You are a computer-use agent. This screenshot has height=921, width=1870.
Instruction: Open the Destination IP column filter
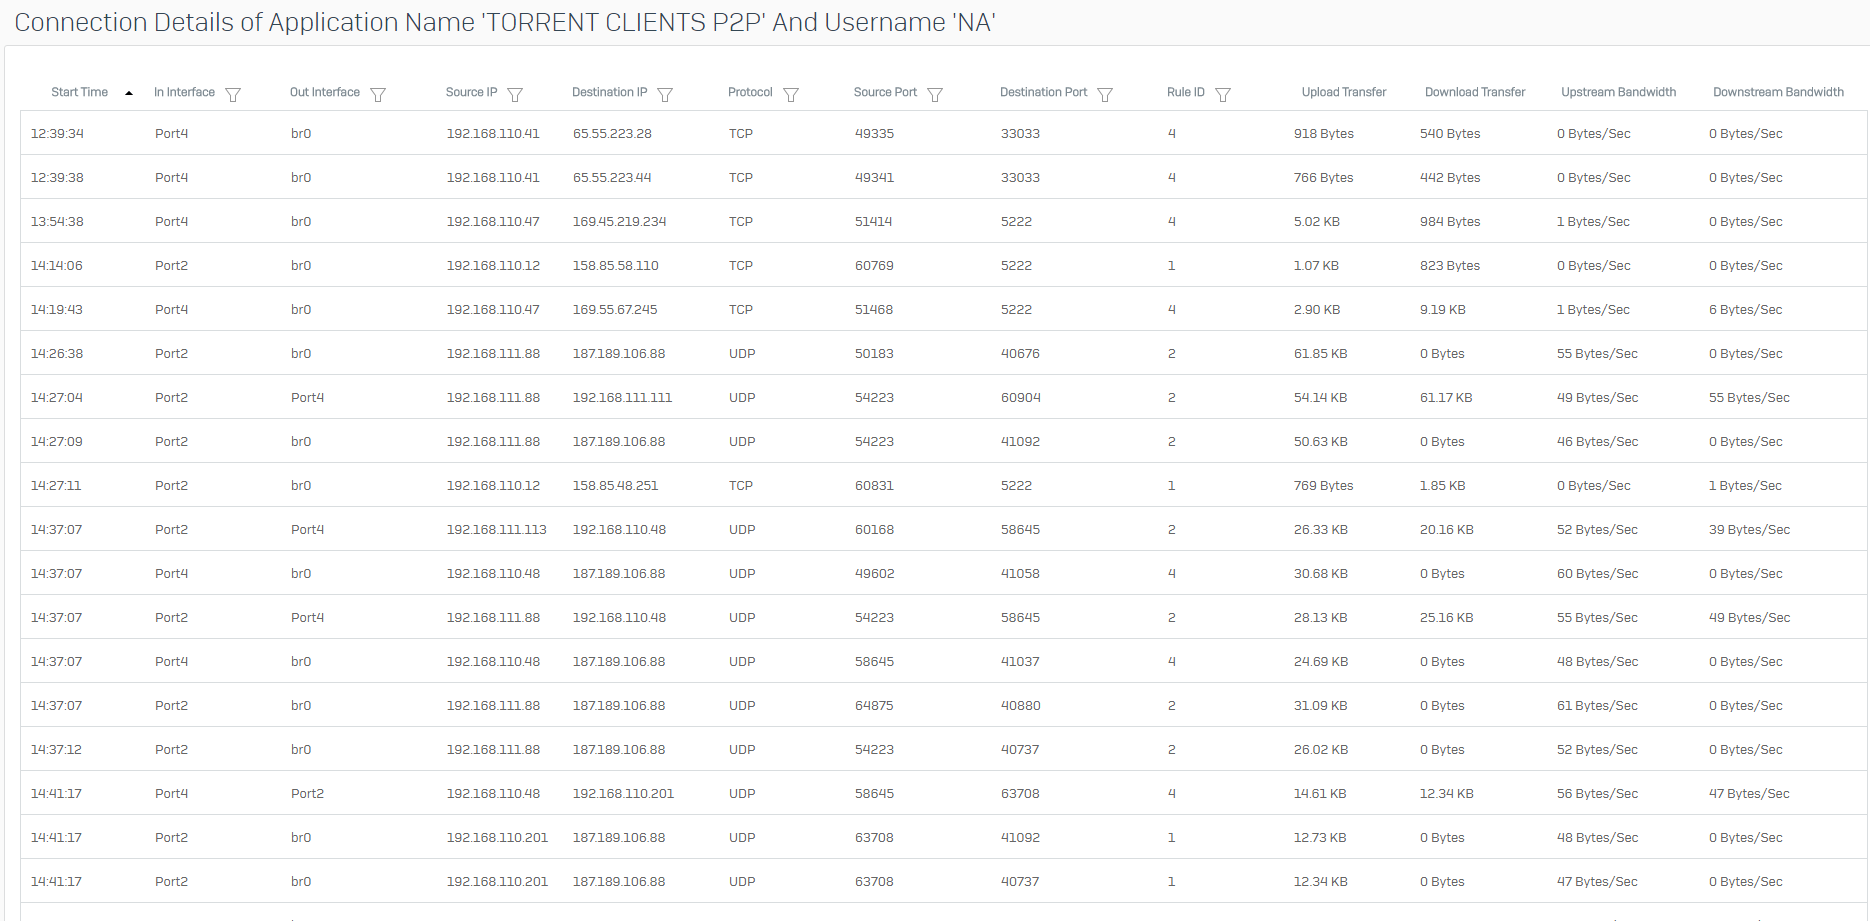665,94
